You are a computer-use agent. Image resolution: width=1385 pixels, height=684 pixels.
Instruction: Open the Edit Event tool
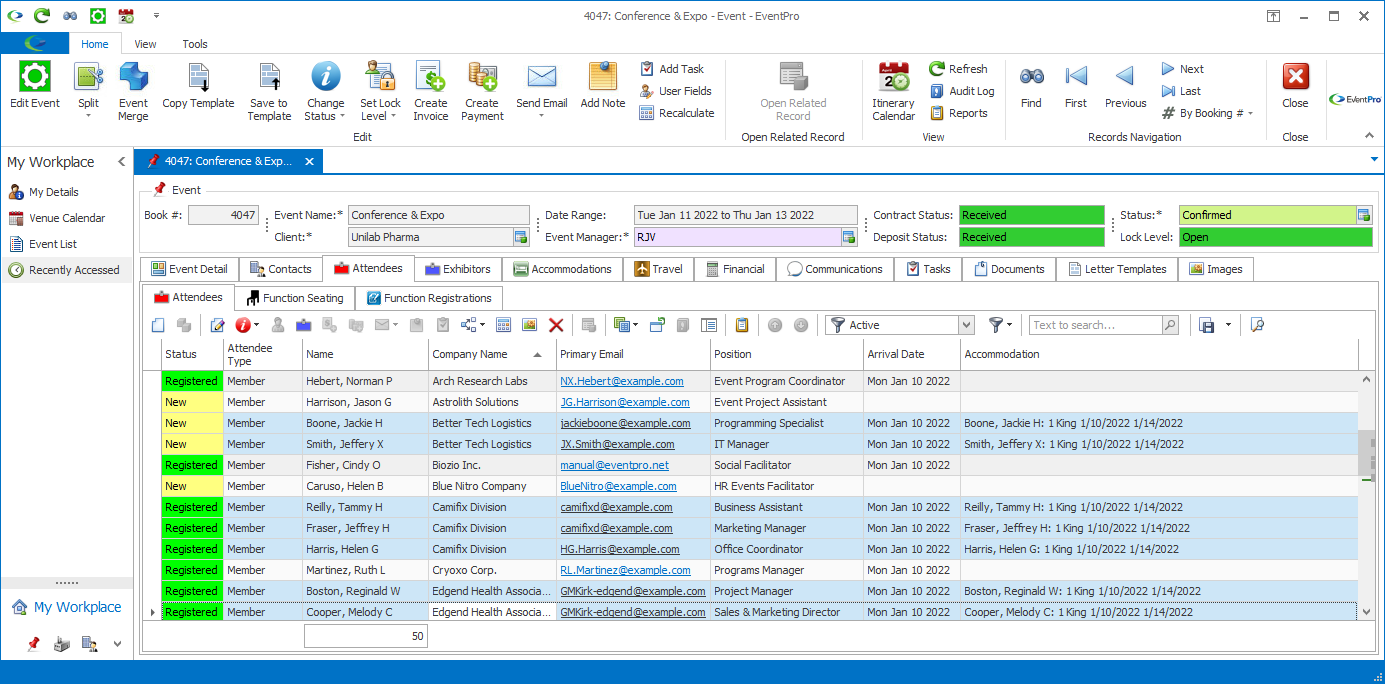coord(34,86)
